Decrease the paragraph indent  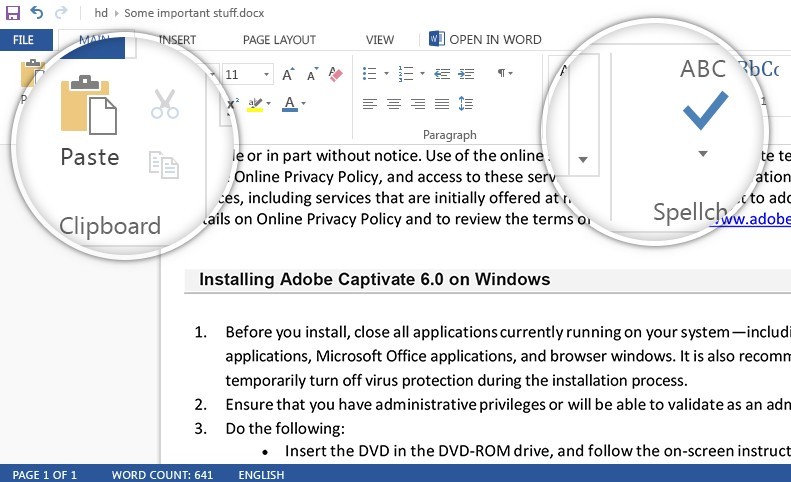point(442,74)
